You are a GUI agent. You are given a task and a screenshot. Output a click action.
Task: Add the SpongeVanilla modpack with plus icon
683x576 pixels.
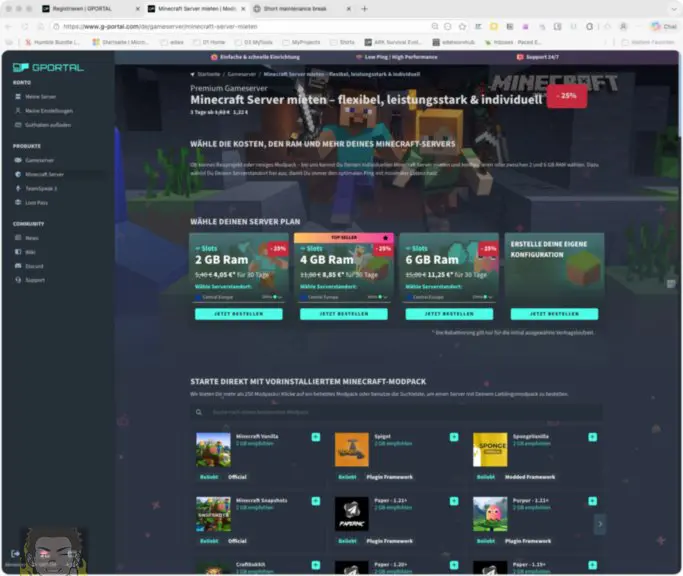(x=592, y=437)
